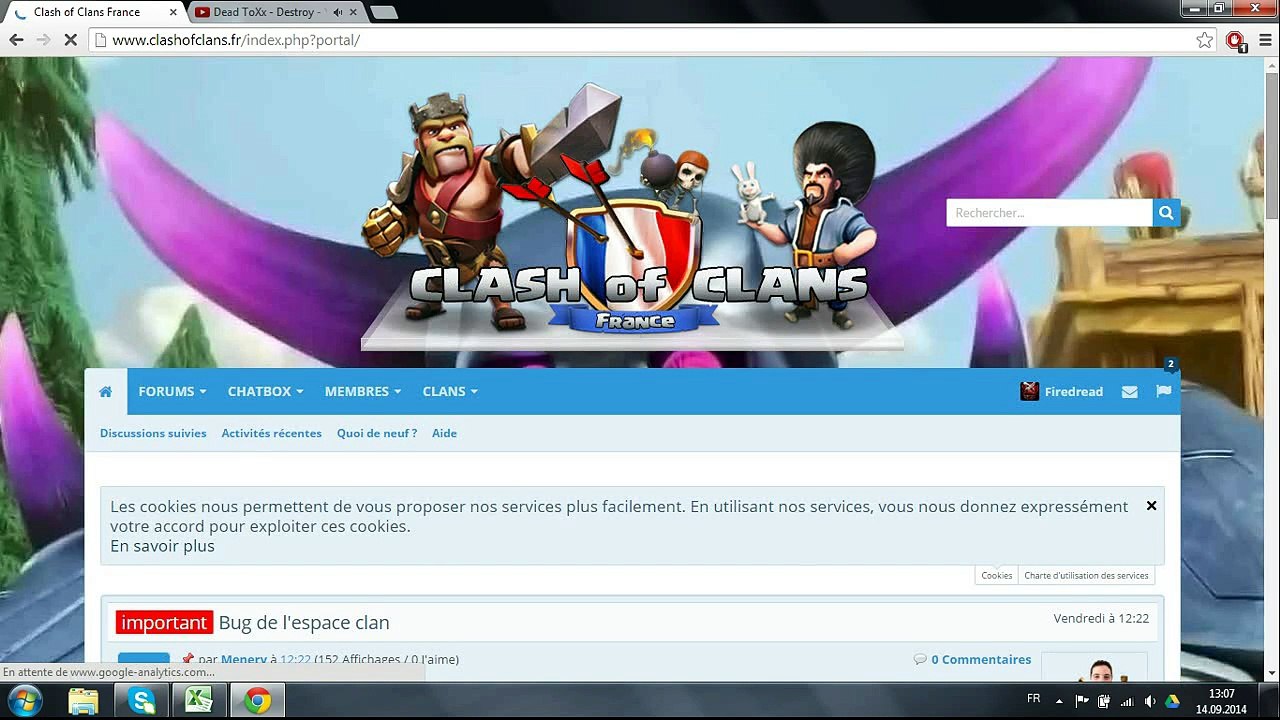Open the Bug de l'espace clan post
This screenshot has height=720, width=1280.
(x=304, y=622)
